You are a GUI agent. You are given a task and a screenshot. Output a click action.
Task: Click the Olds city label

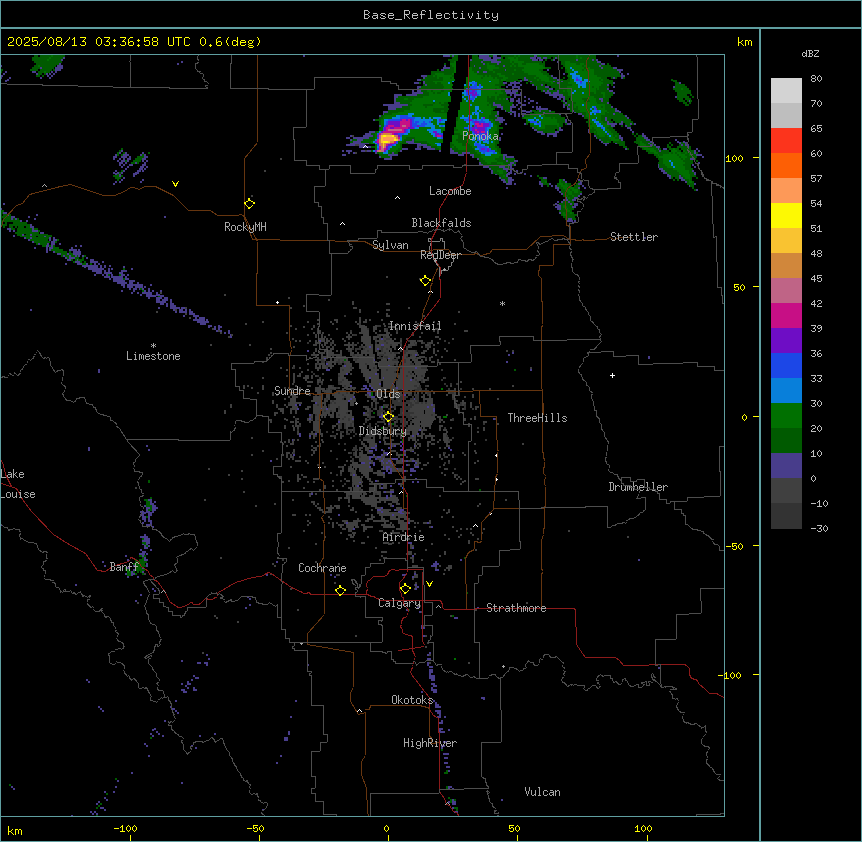388,394
